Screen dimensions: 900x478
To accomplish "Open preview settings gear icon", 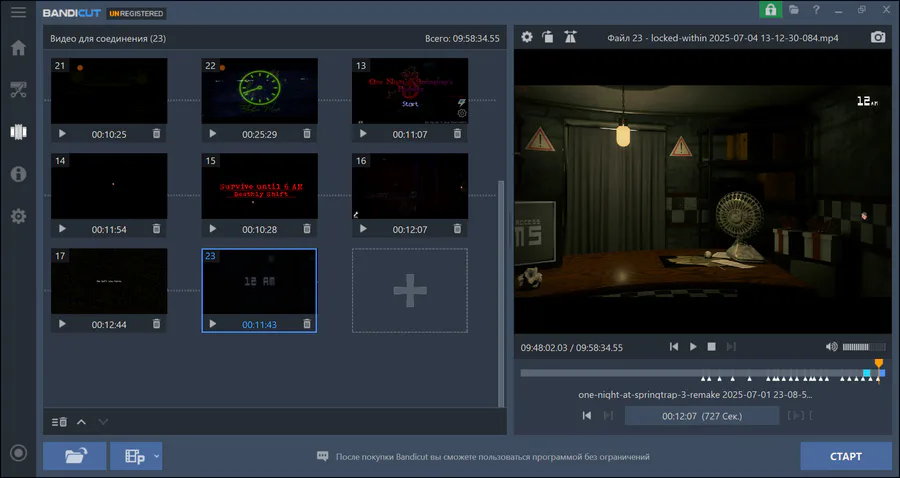I will coord(527,37).
